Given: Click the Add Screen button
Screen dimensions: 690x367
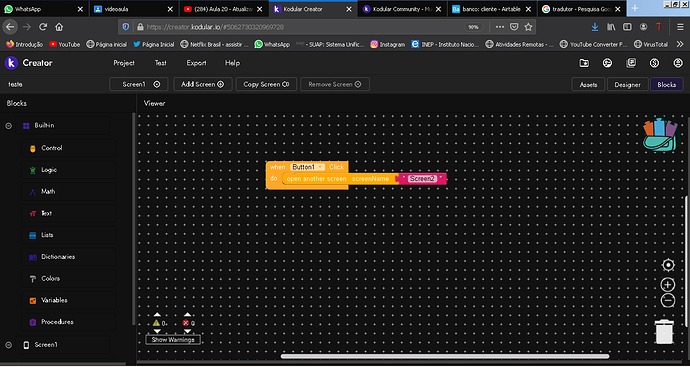Looking at the screenshot, I should 203,84.
